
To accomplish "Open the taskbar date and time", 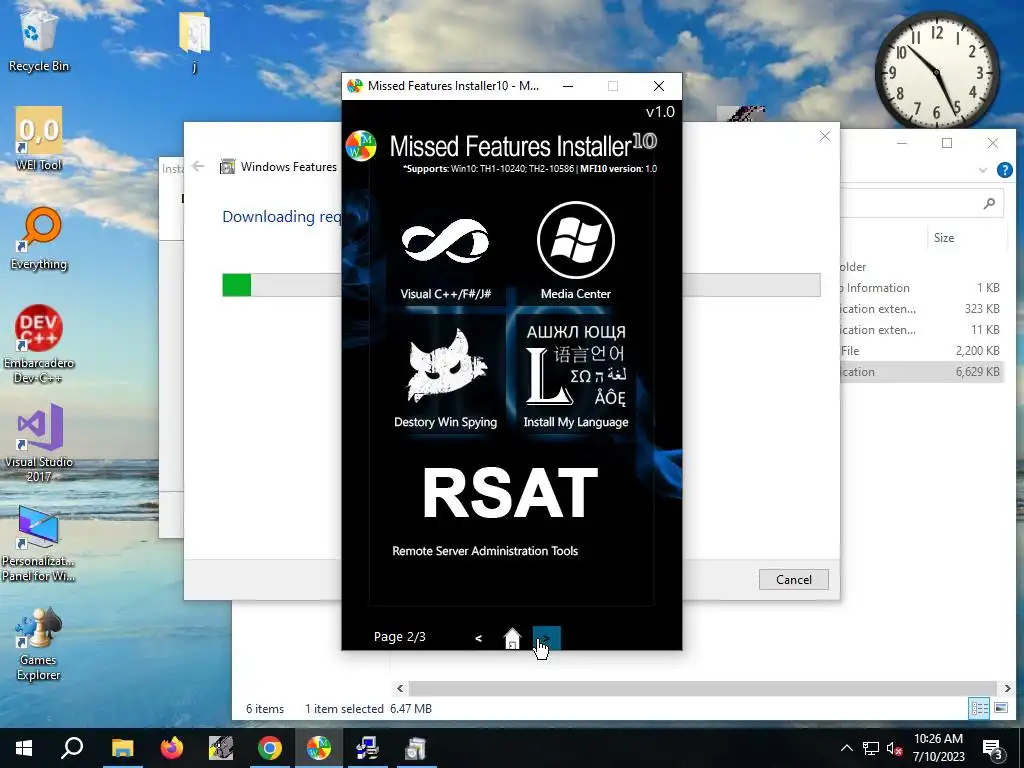I will click(x=938, y=748).
